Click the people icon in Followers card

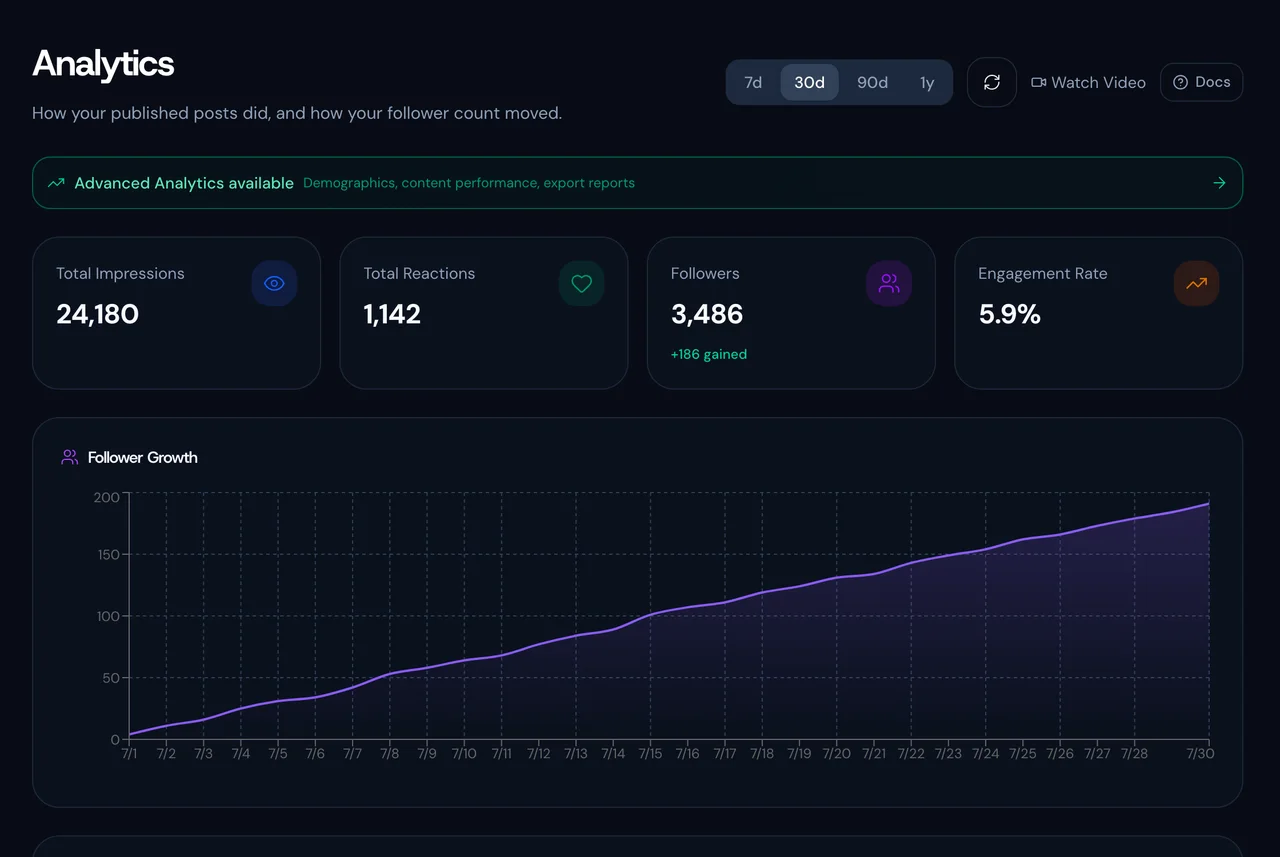click(x=889, y=284)
